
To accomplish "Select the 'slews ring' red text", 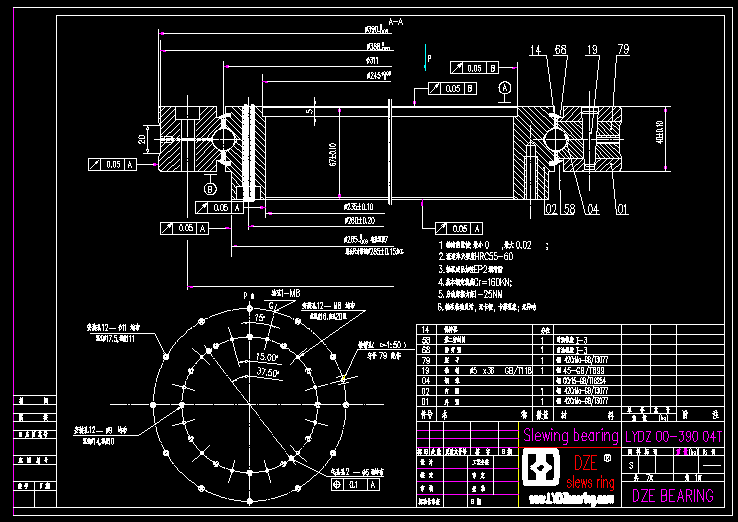I will click(x=591, y=482).
